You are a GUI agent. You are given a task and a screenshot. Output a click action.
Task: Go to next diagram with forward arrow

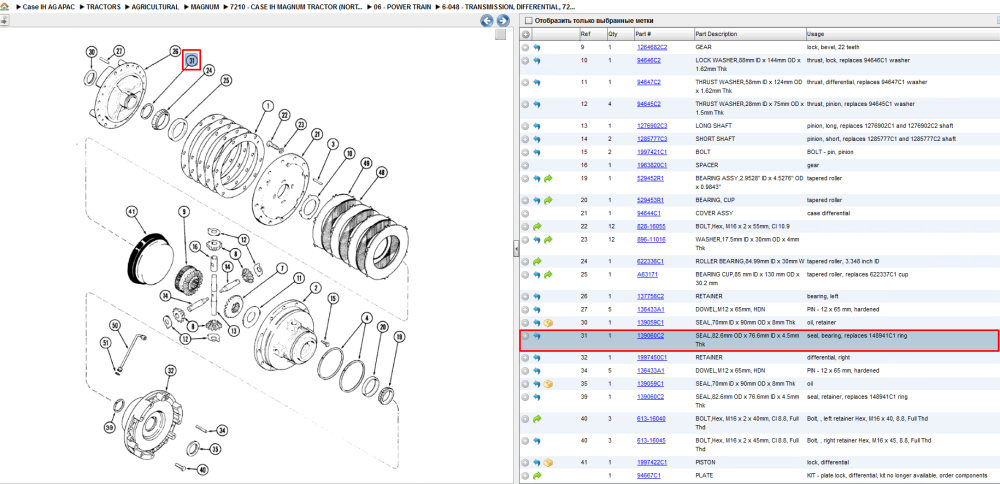(503, 21)
